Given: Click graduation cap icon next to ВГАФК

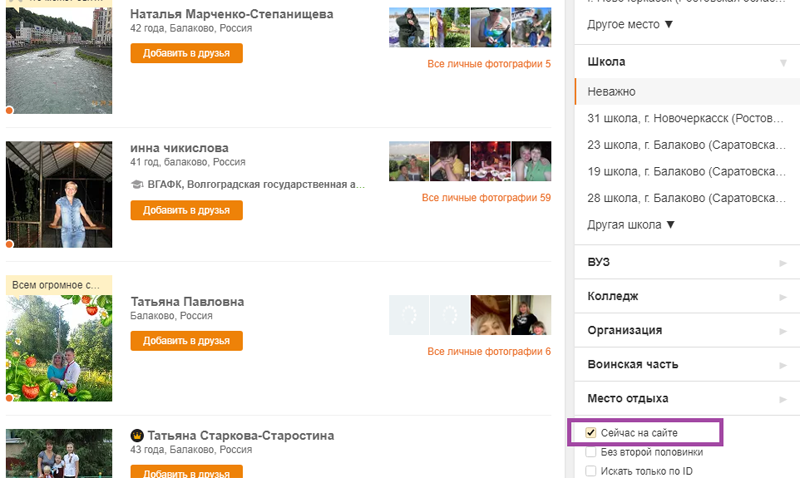Looking at the screenshot, I should point(137,185).
